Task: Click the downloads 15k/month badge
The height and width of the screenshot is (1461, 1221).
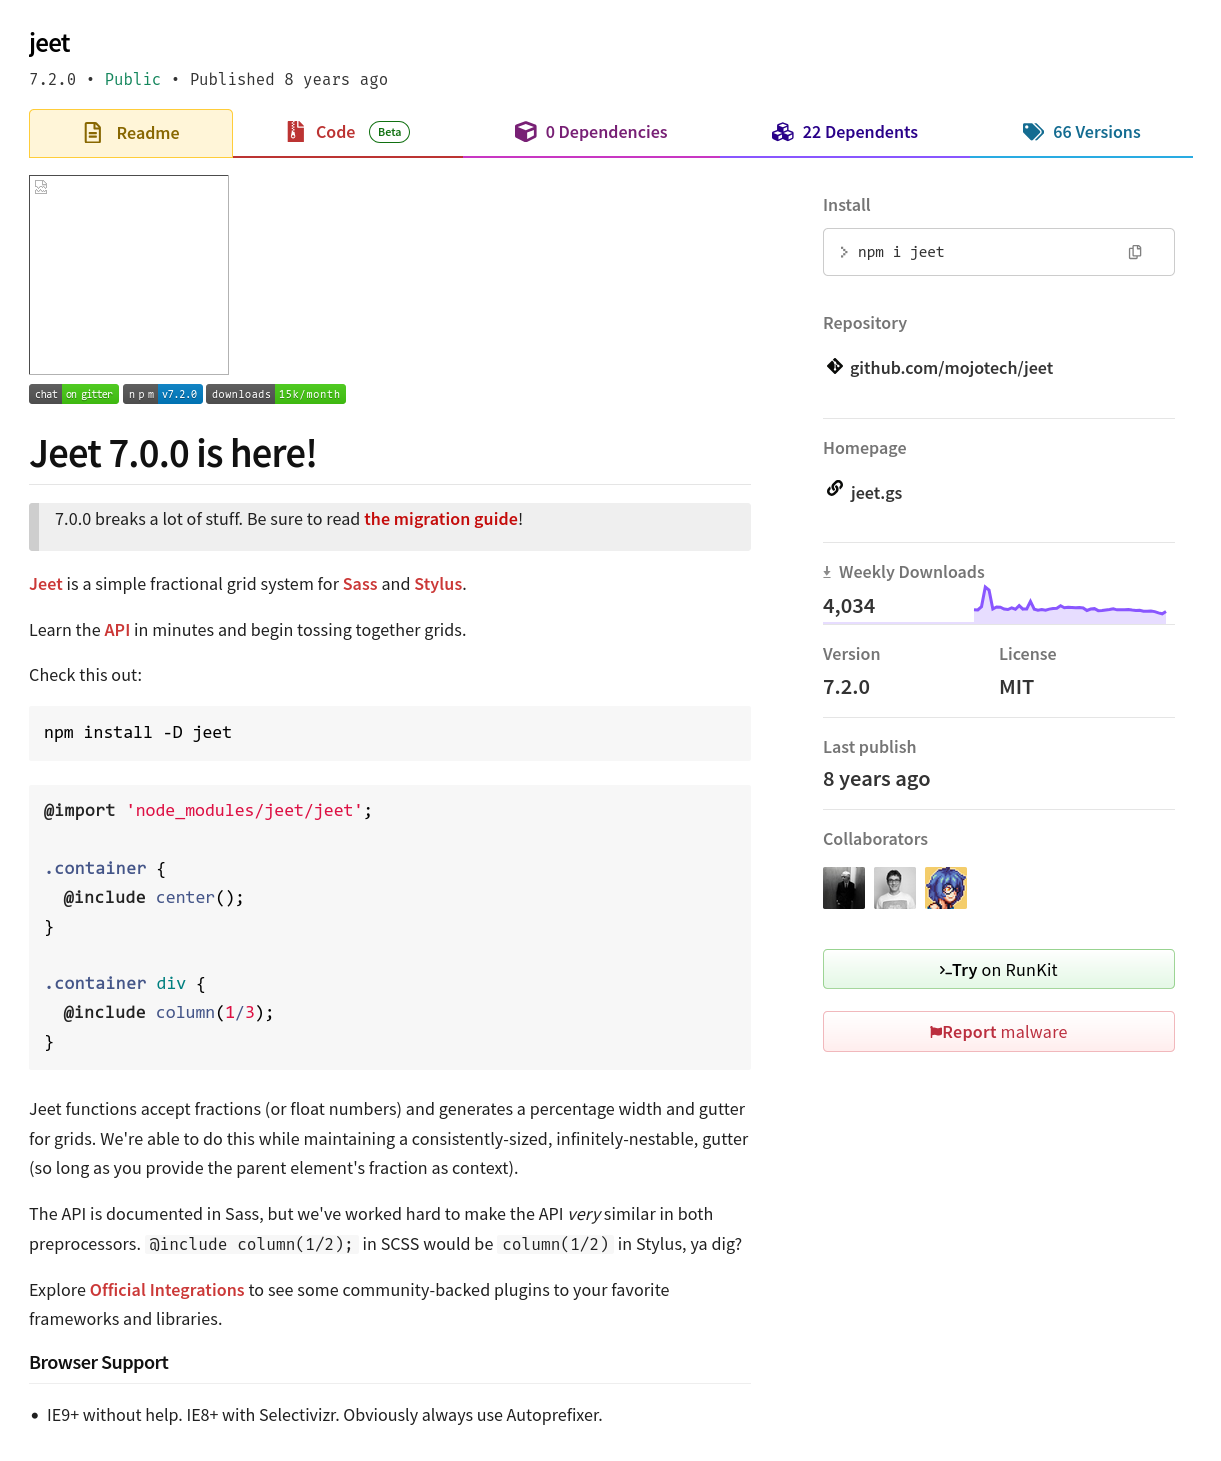Action: pos(276,394)
